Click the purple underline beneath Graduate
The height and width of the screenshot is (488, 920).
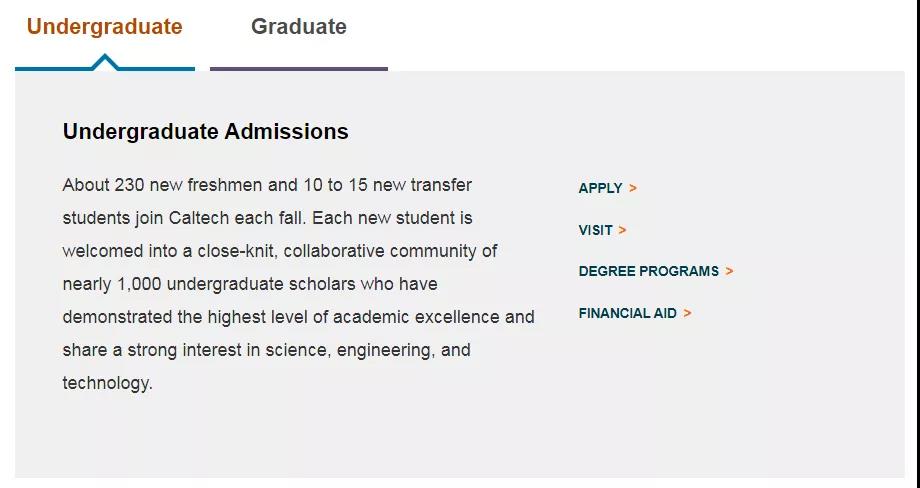click(299, 69)
